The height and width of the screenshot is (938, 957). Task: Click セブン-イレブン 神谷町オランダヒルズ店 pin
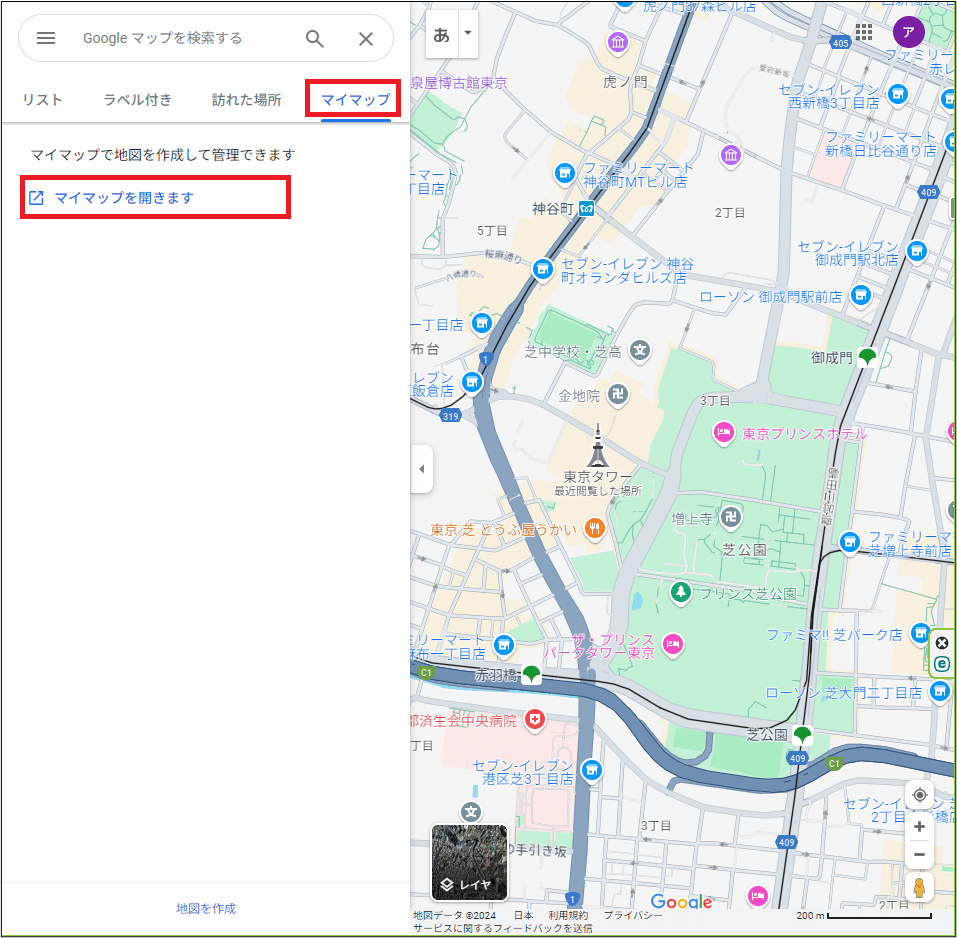coord(543,269)
